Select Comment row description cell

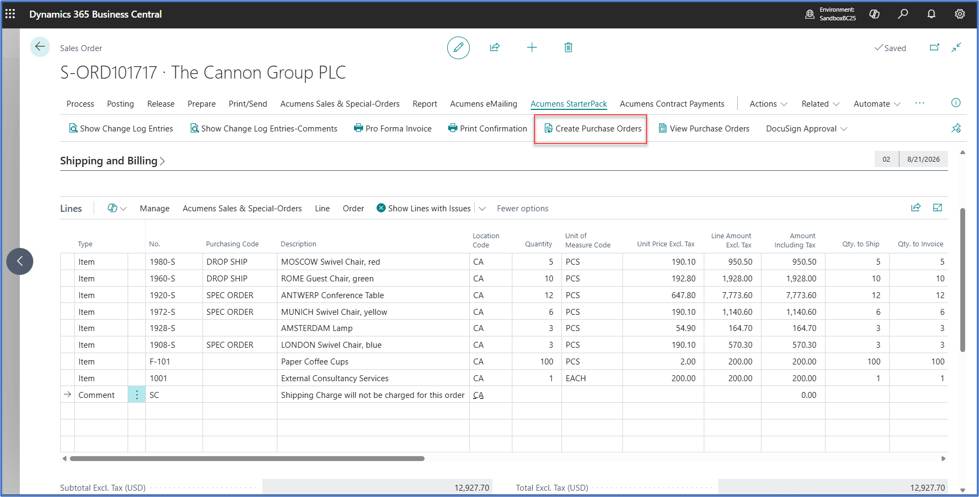[x=373, y=395]
